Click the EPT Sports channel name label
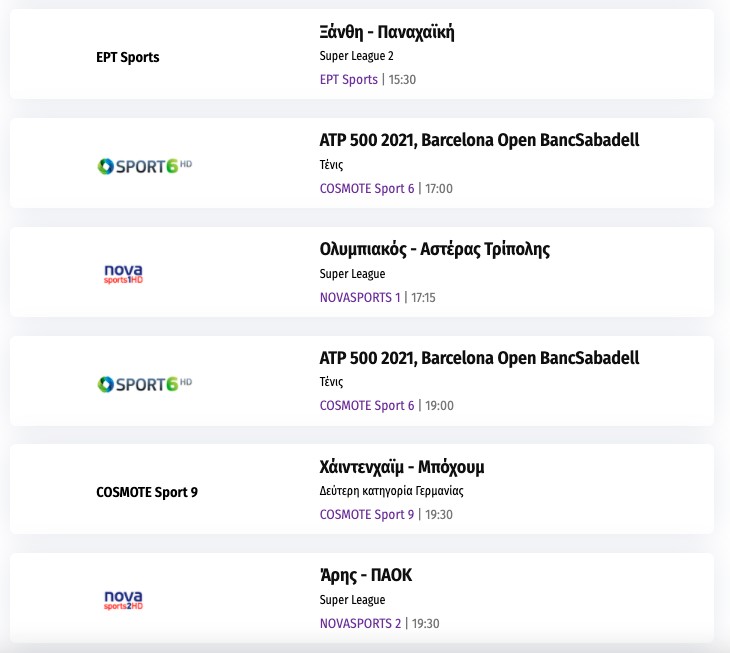Image resolution: width=730 pixels, height=653 pixels. pos(127,57)
